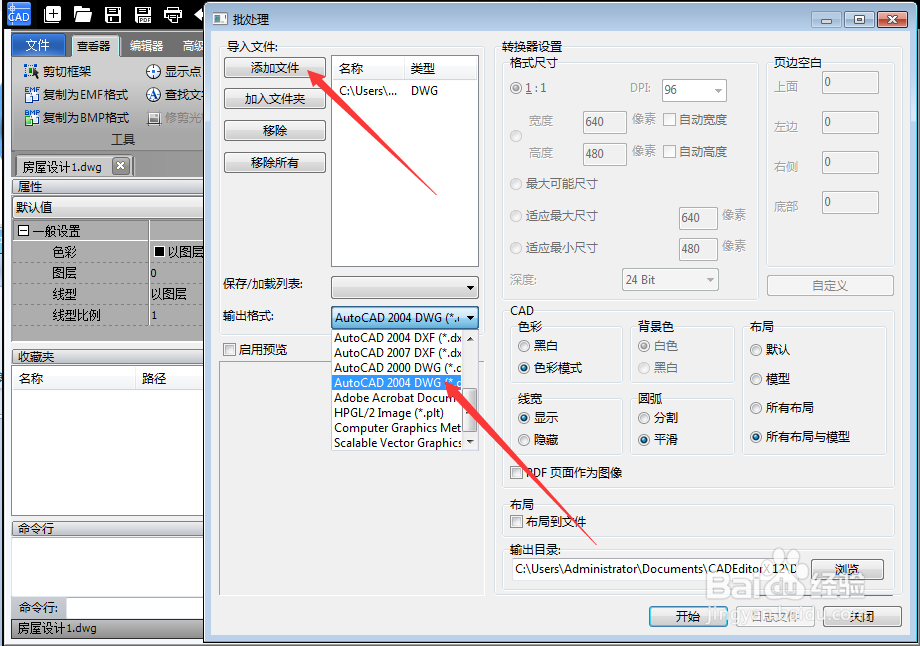Collapse the 一般设置 property group

[x=23, y=231]
